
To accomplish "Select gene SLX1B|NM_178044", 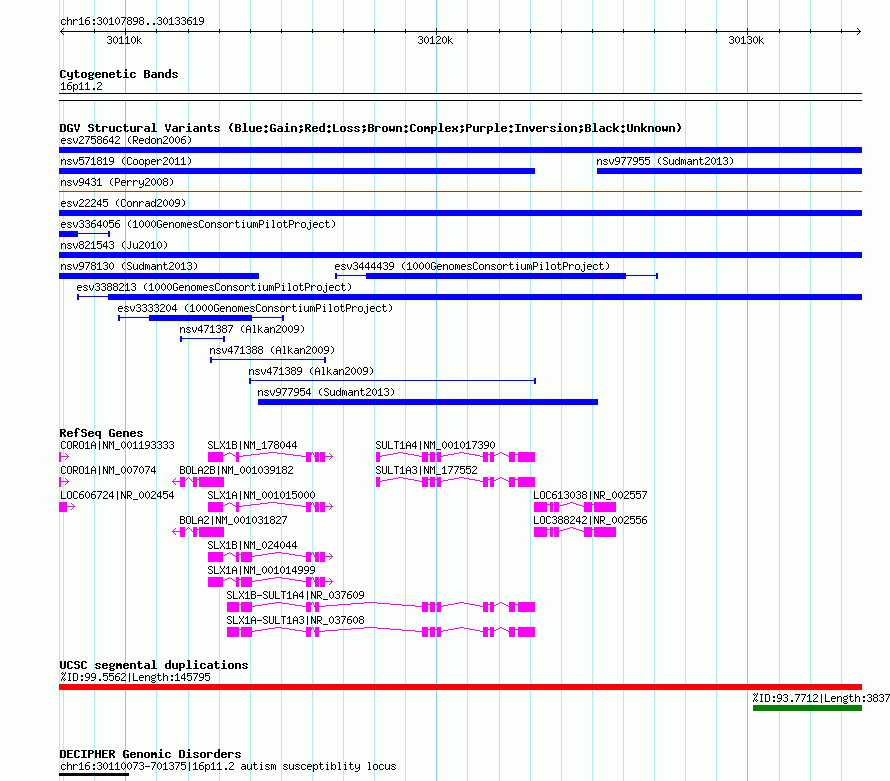I will click(252, 445).
